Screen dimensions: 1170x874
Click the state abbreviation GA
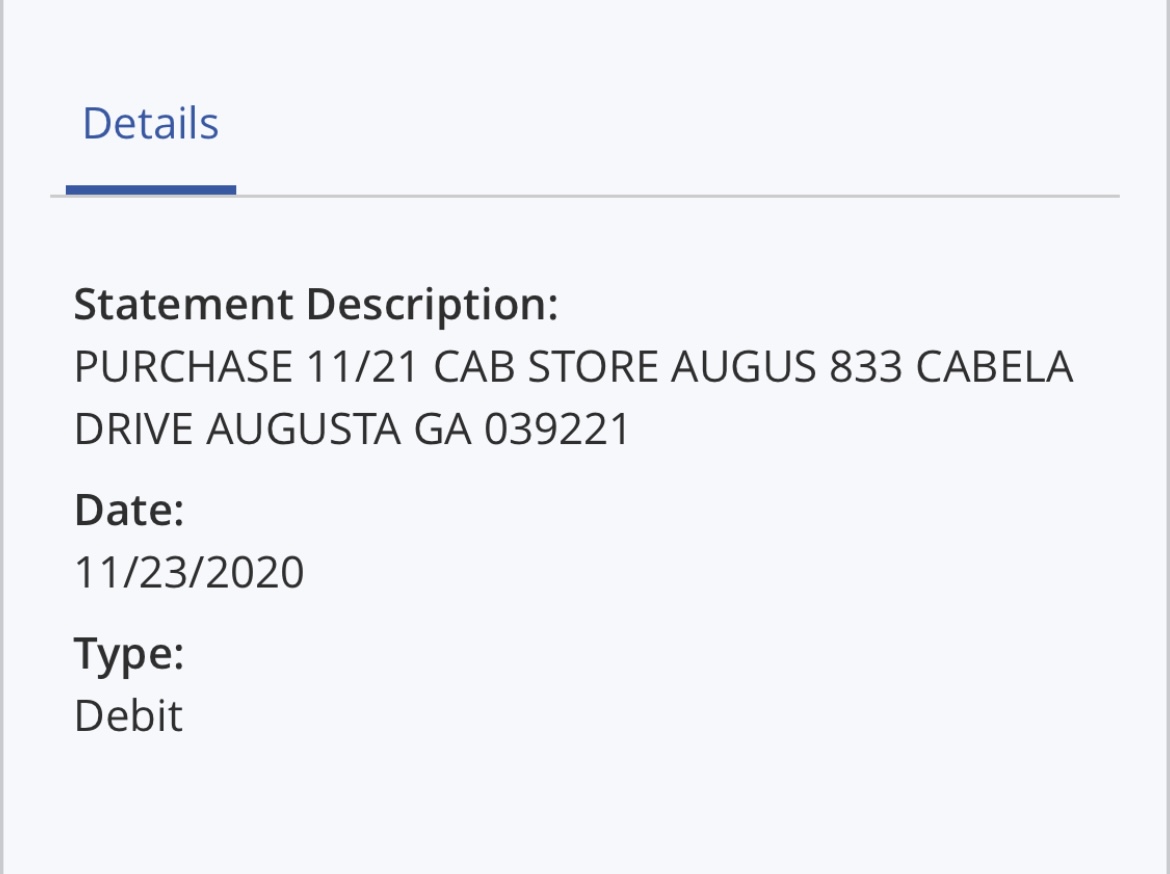coord(442,429)
